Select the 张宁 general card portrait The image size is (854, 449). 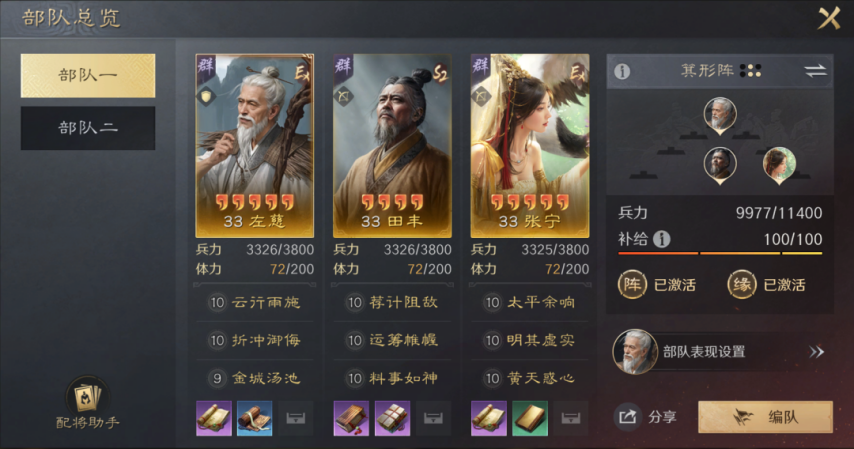[529, 145]
